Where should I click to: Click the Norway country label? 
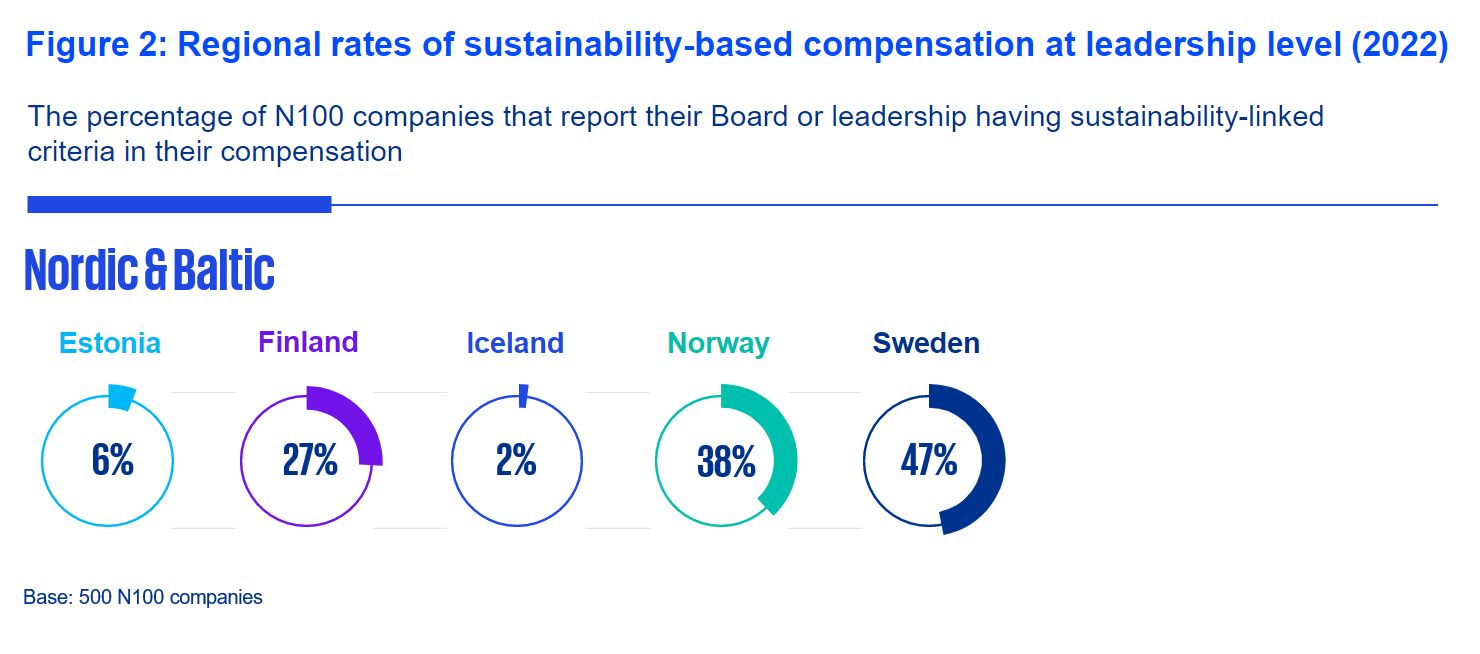718,343
